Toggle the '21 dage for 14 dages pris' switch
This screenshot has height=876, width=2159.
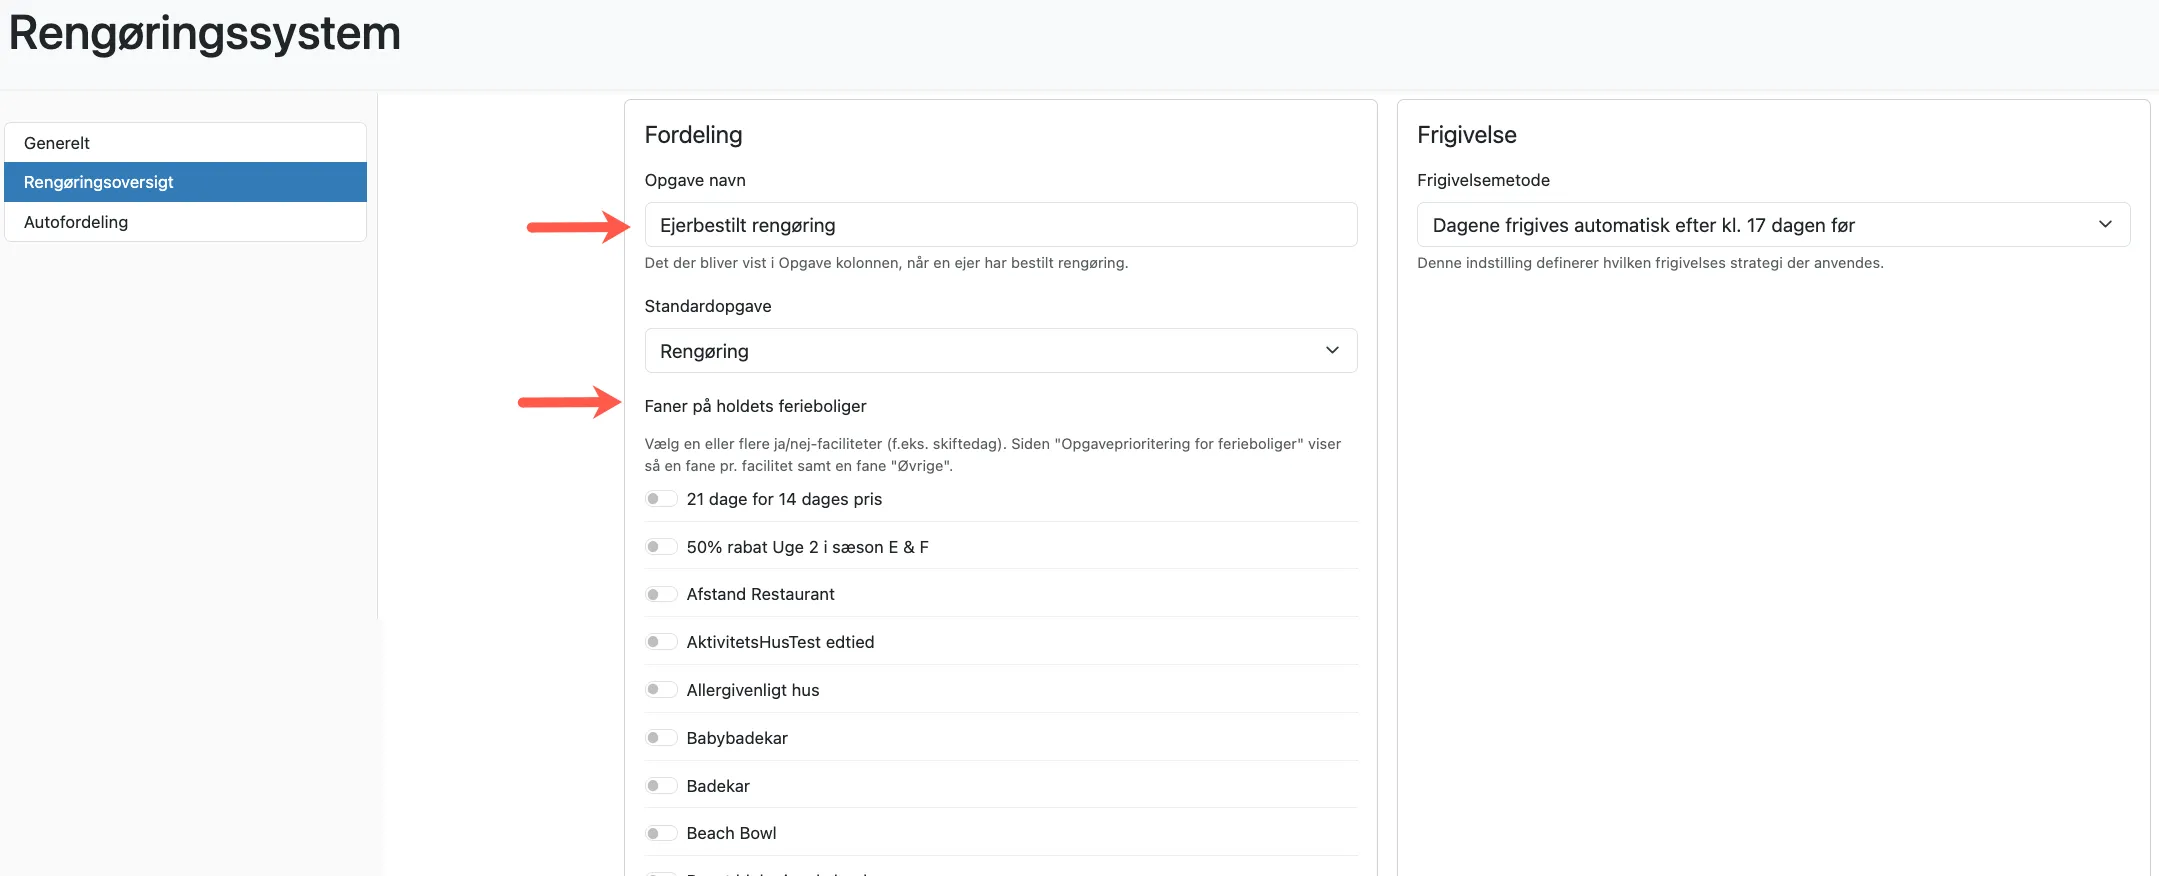(661, 499)
